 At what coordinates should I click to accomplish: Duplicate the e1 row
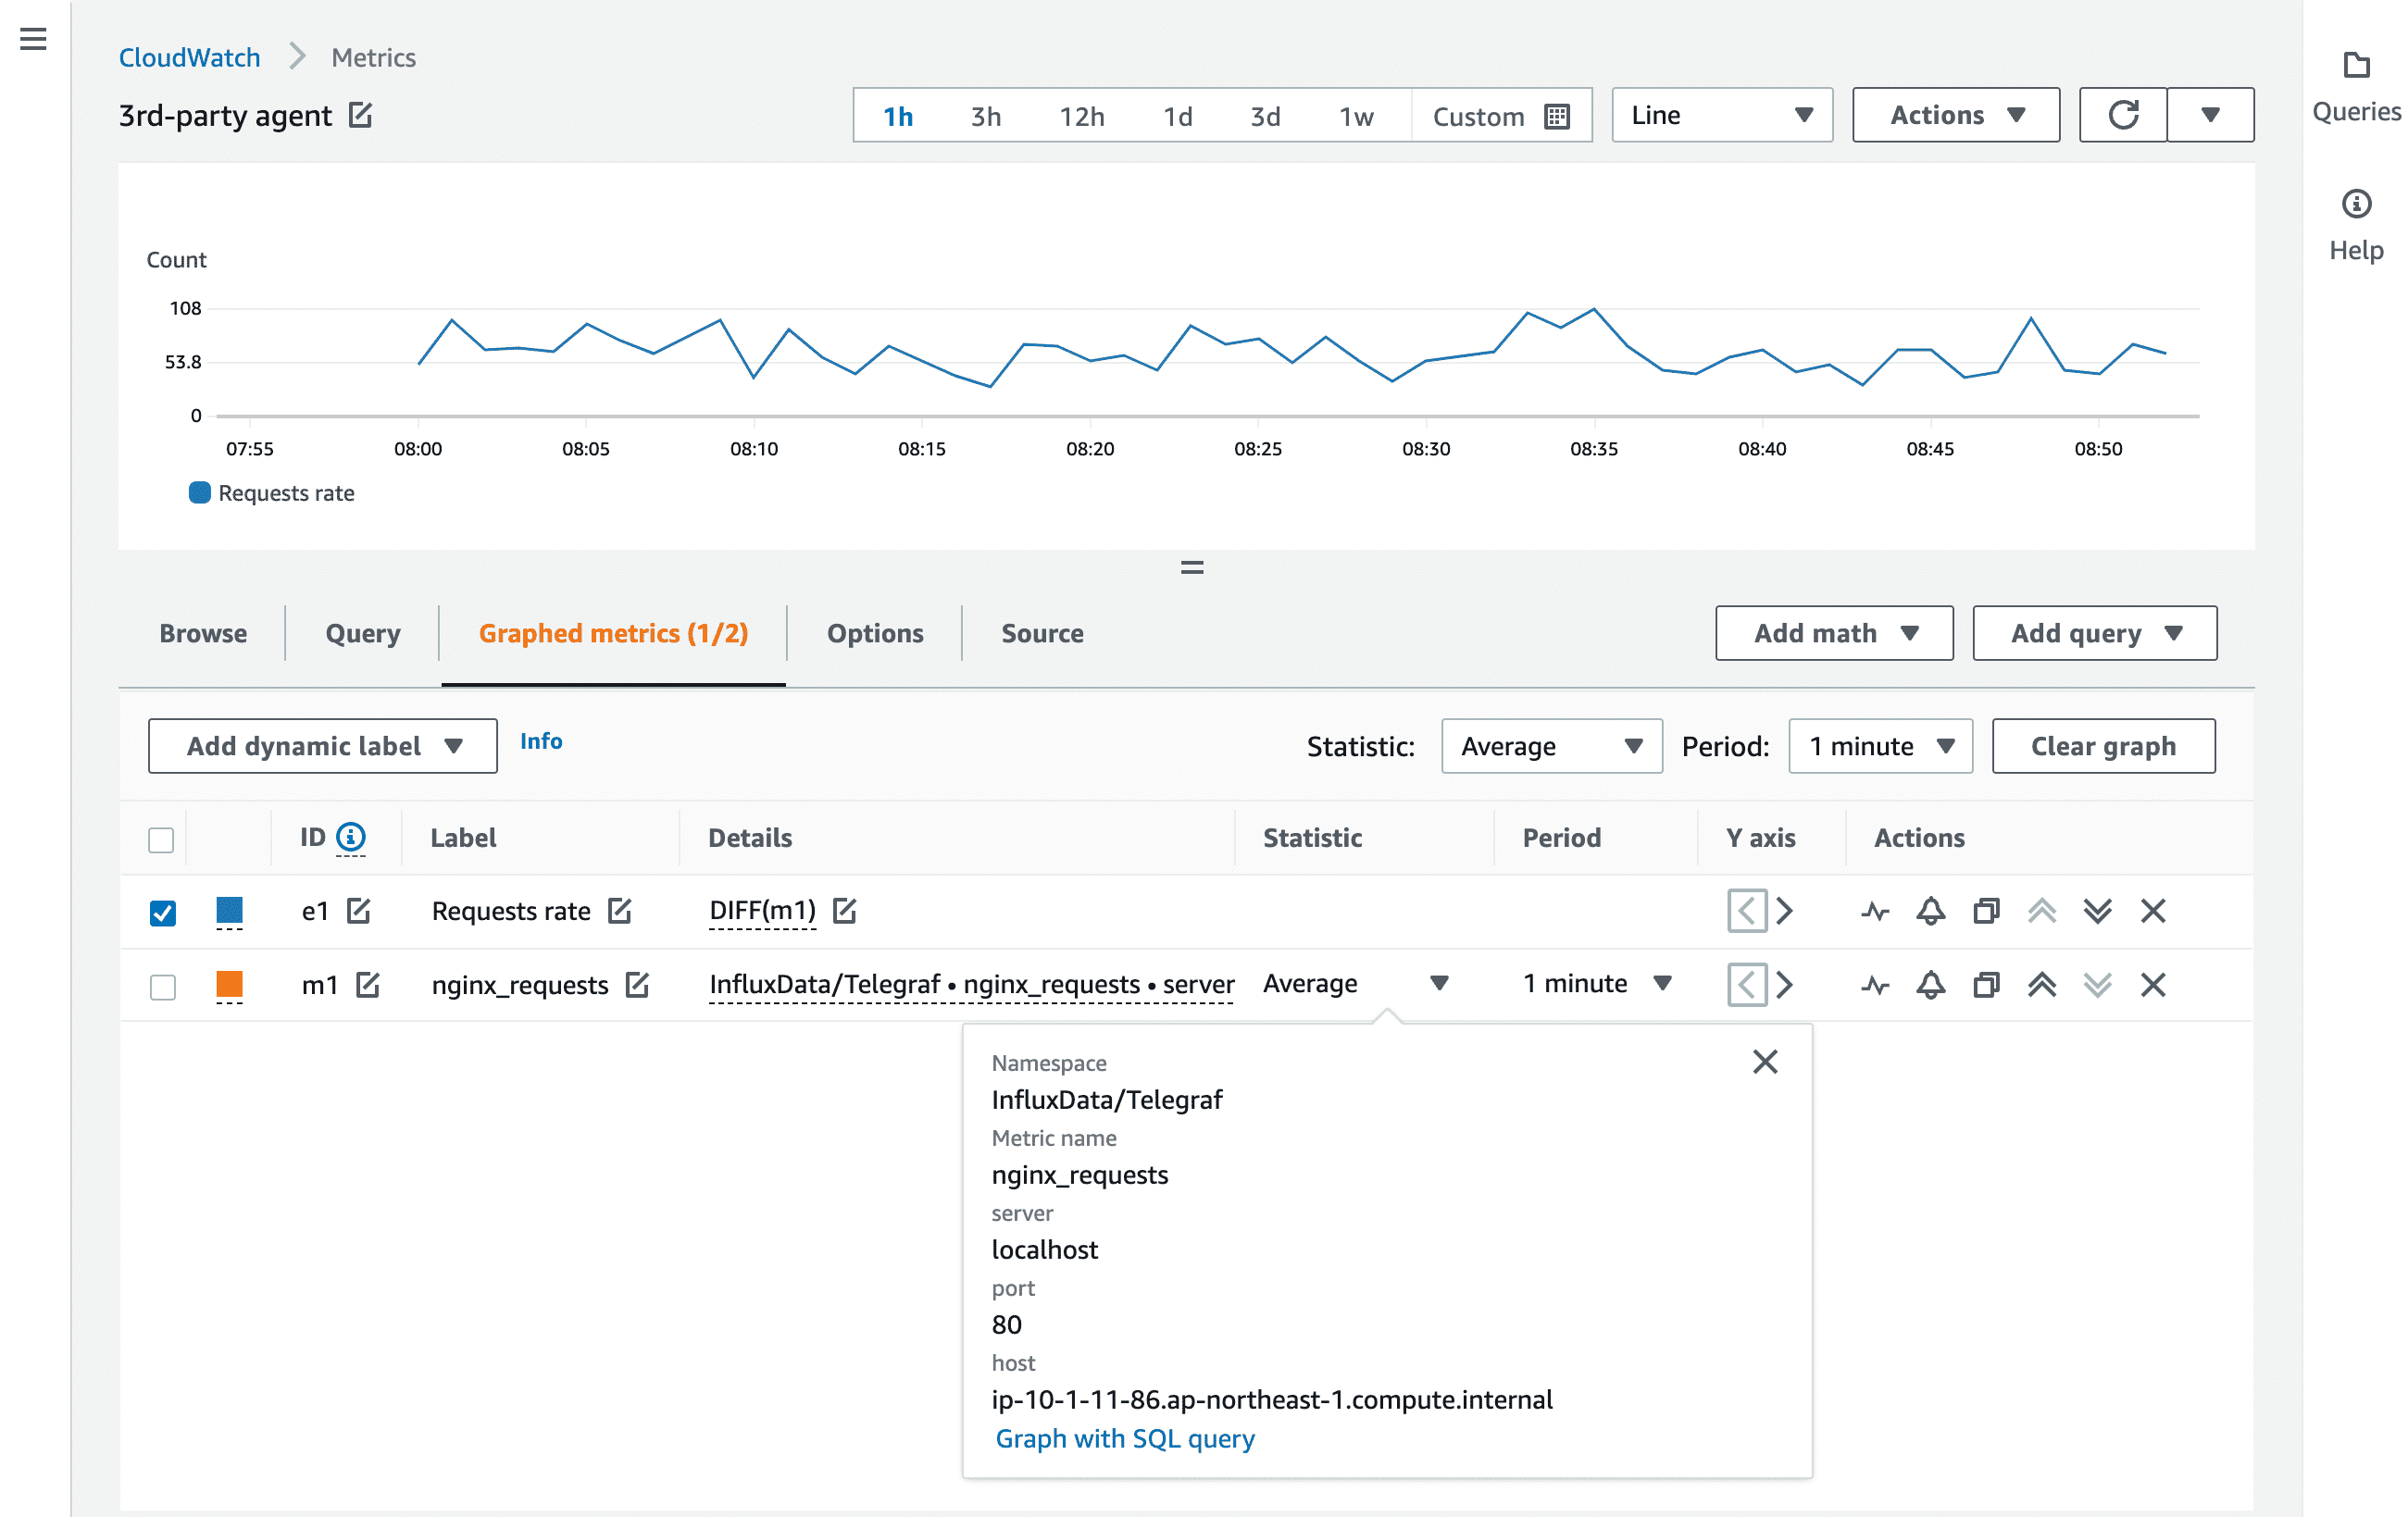pyautogui.click(x=1986, y=911)
